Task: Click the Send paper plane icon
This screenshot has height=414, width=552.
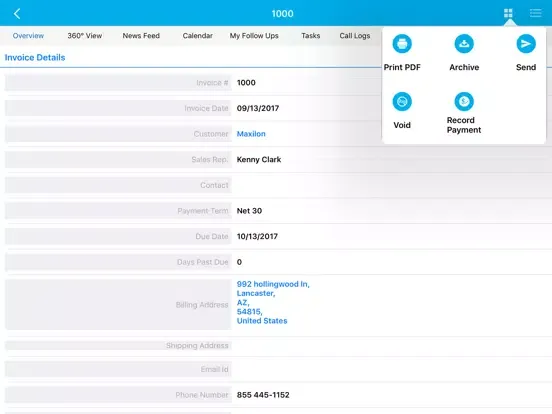Action: (x=526, y=44)
